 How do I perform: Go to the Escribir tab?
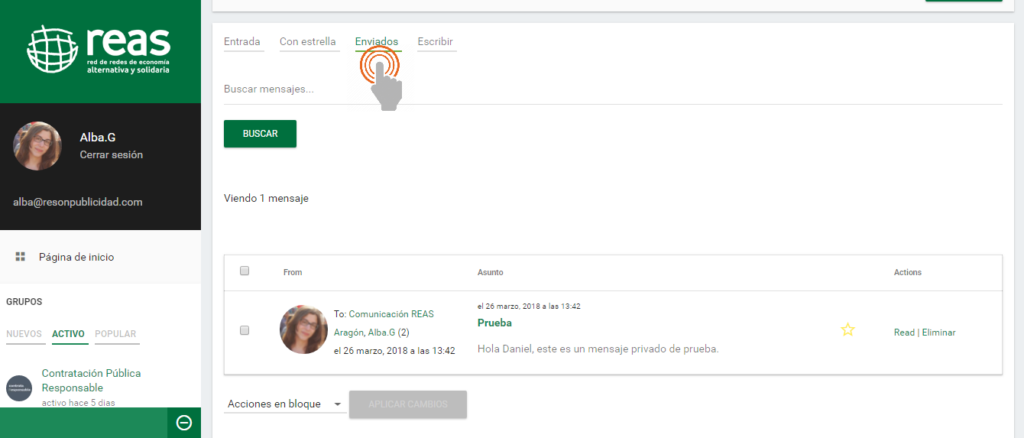click(435, 42)
